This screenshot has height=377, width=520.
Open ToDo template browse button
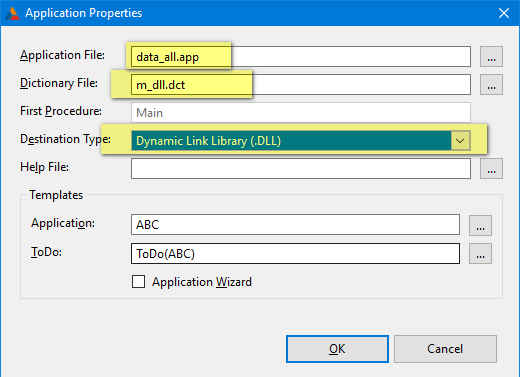(x=480, y=253)
